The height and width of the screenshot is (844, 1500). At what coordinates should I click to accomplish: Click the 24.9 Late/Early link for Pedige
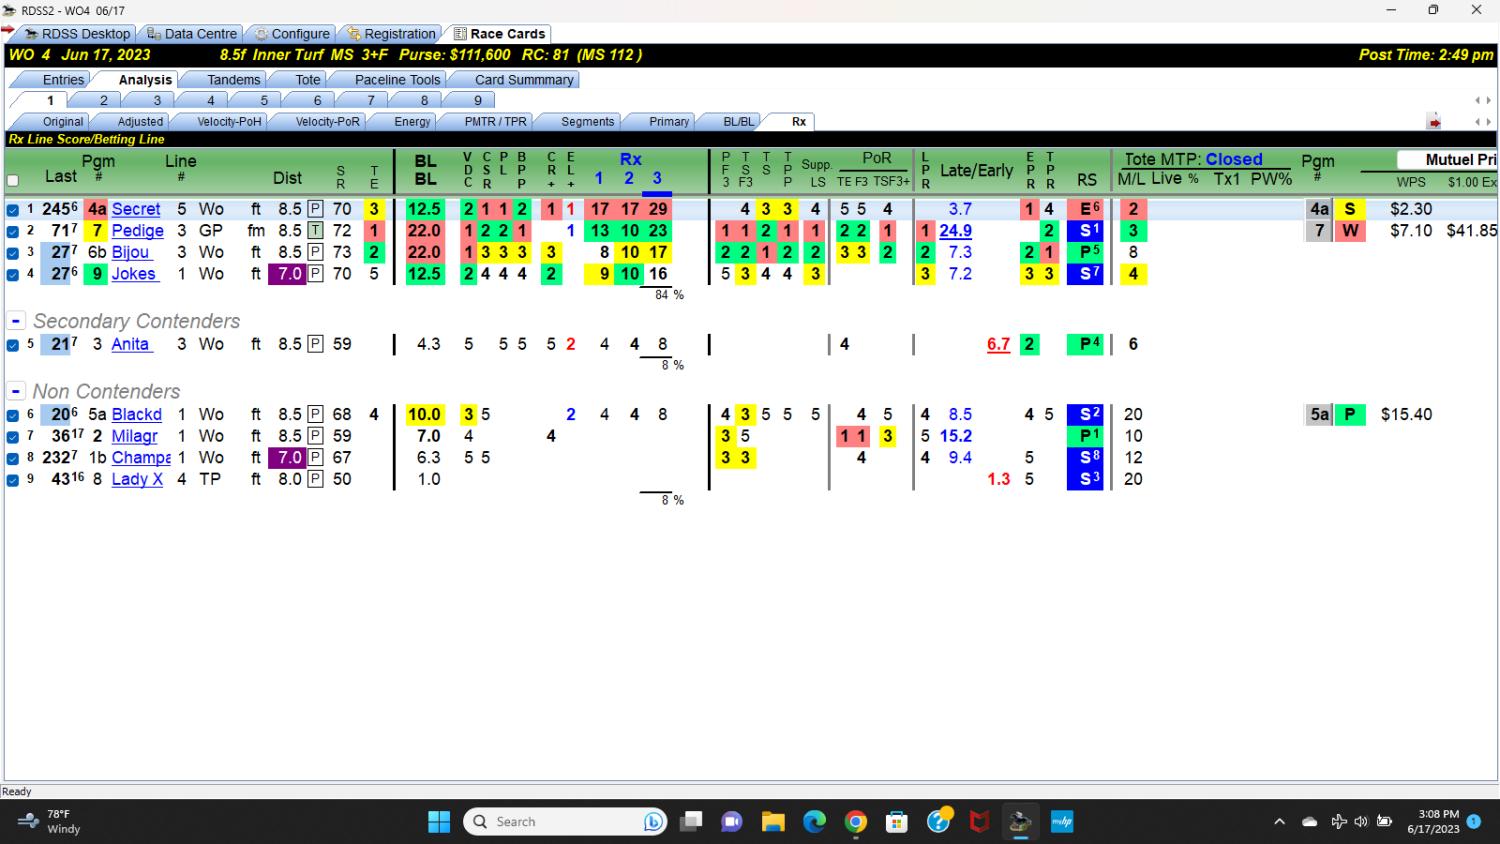(955, 231)
